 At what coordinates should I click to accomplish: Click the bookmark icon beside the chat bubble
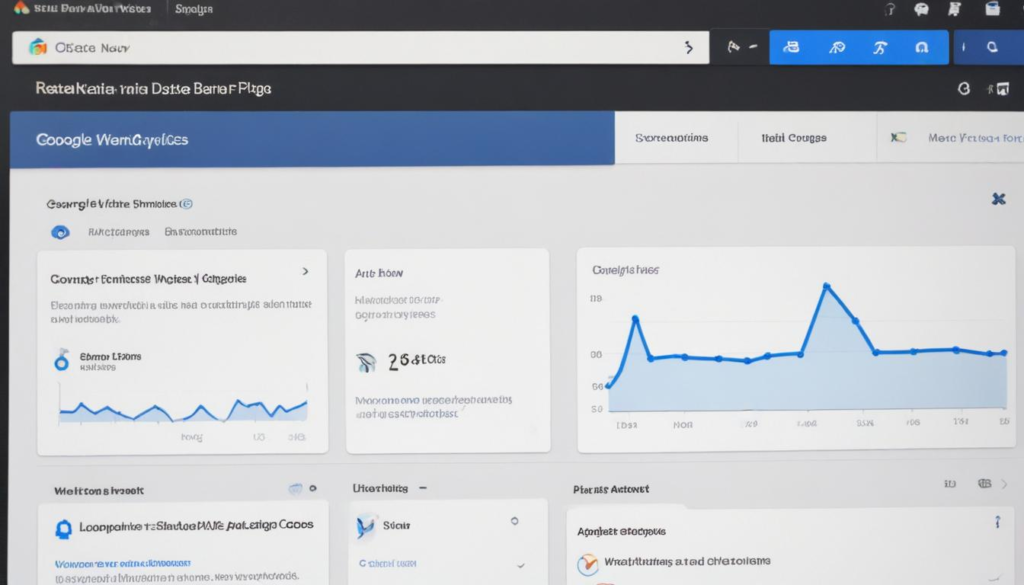tap(954, 8)
